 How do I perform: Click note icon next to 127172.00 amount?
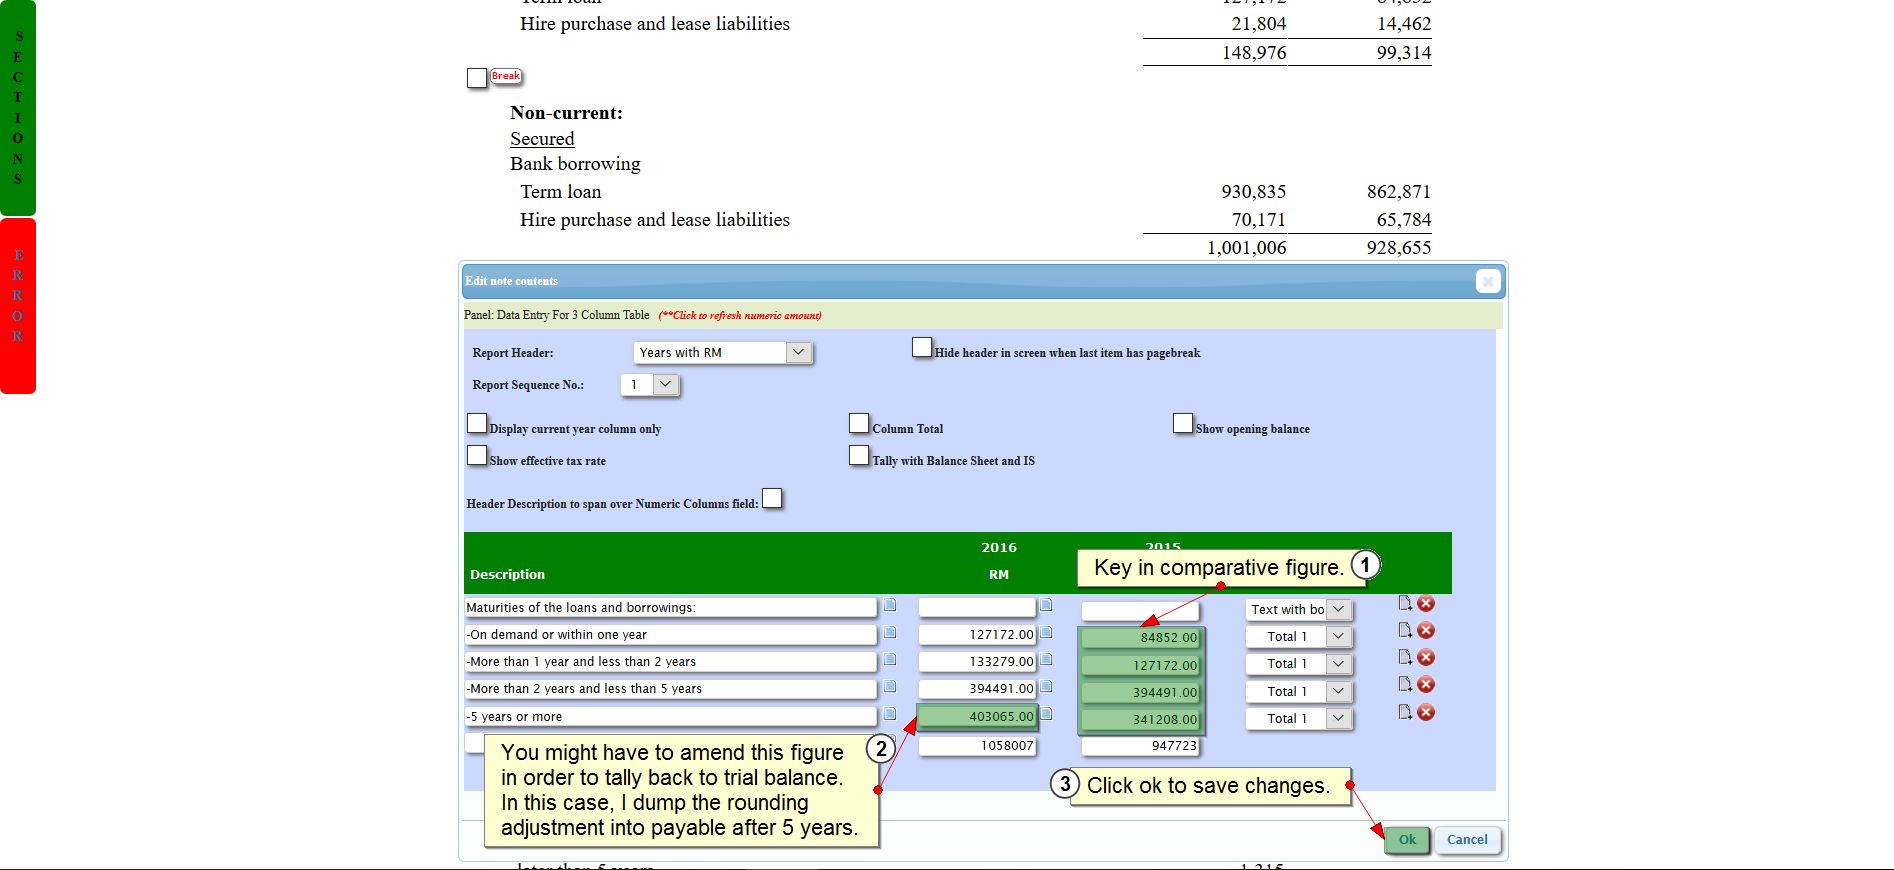point(1046,633)
